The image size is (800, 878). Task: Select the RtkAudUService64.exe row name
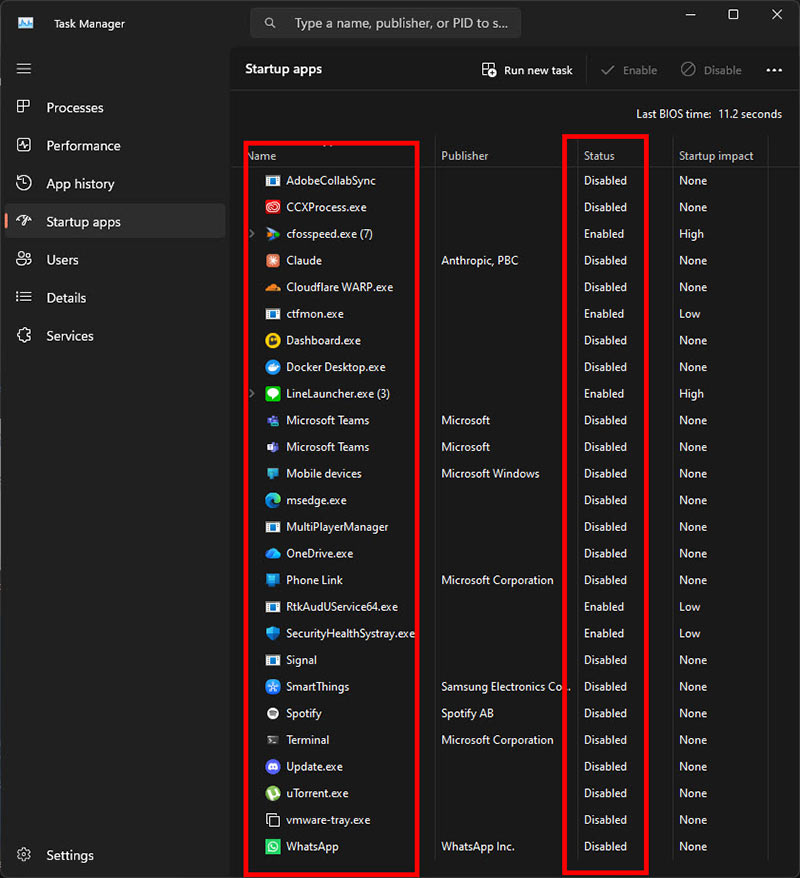click(342, 607)
